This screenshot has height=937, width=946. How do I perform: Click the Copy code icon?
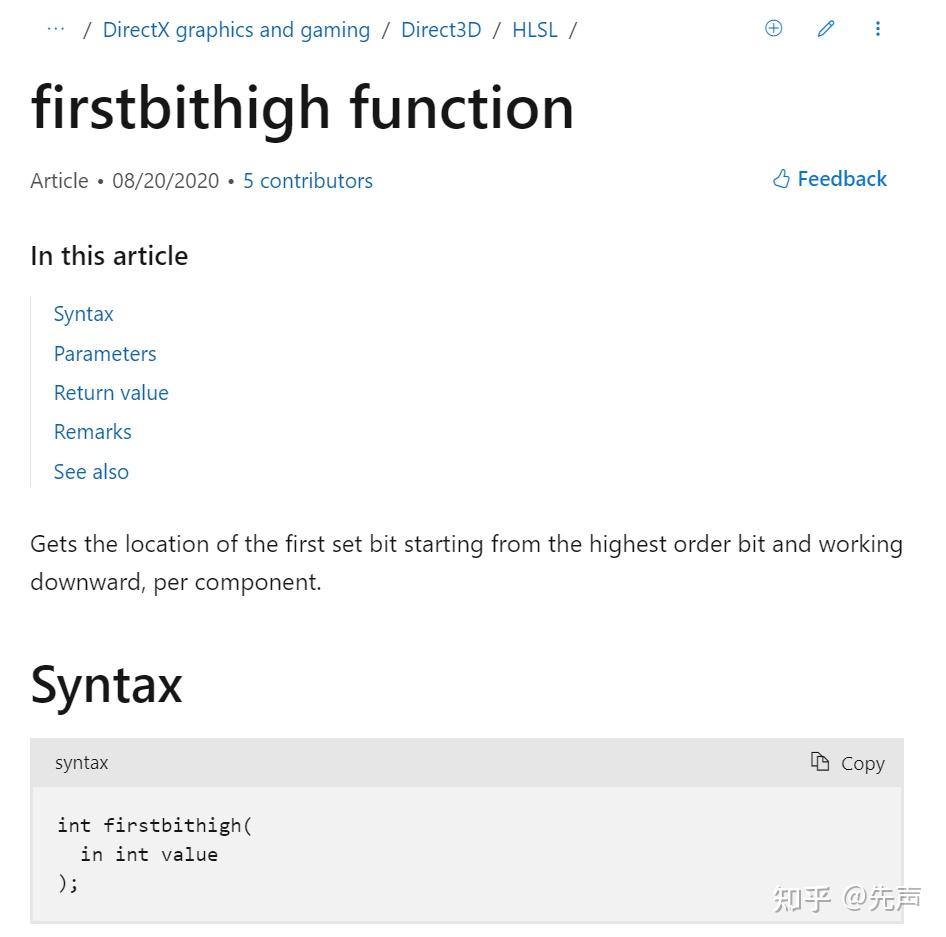pyautogui.click(x=820, y=762)
